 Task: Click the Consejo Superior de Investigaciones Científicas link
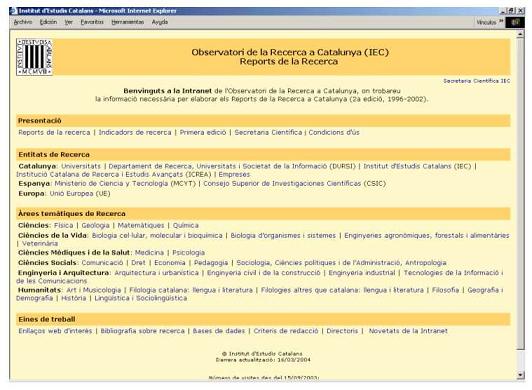click(294, 183)
